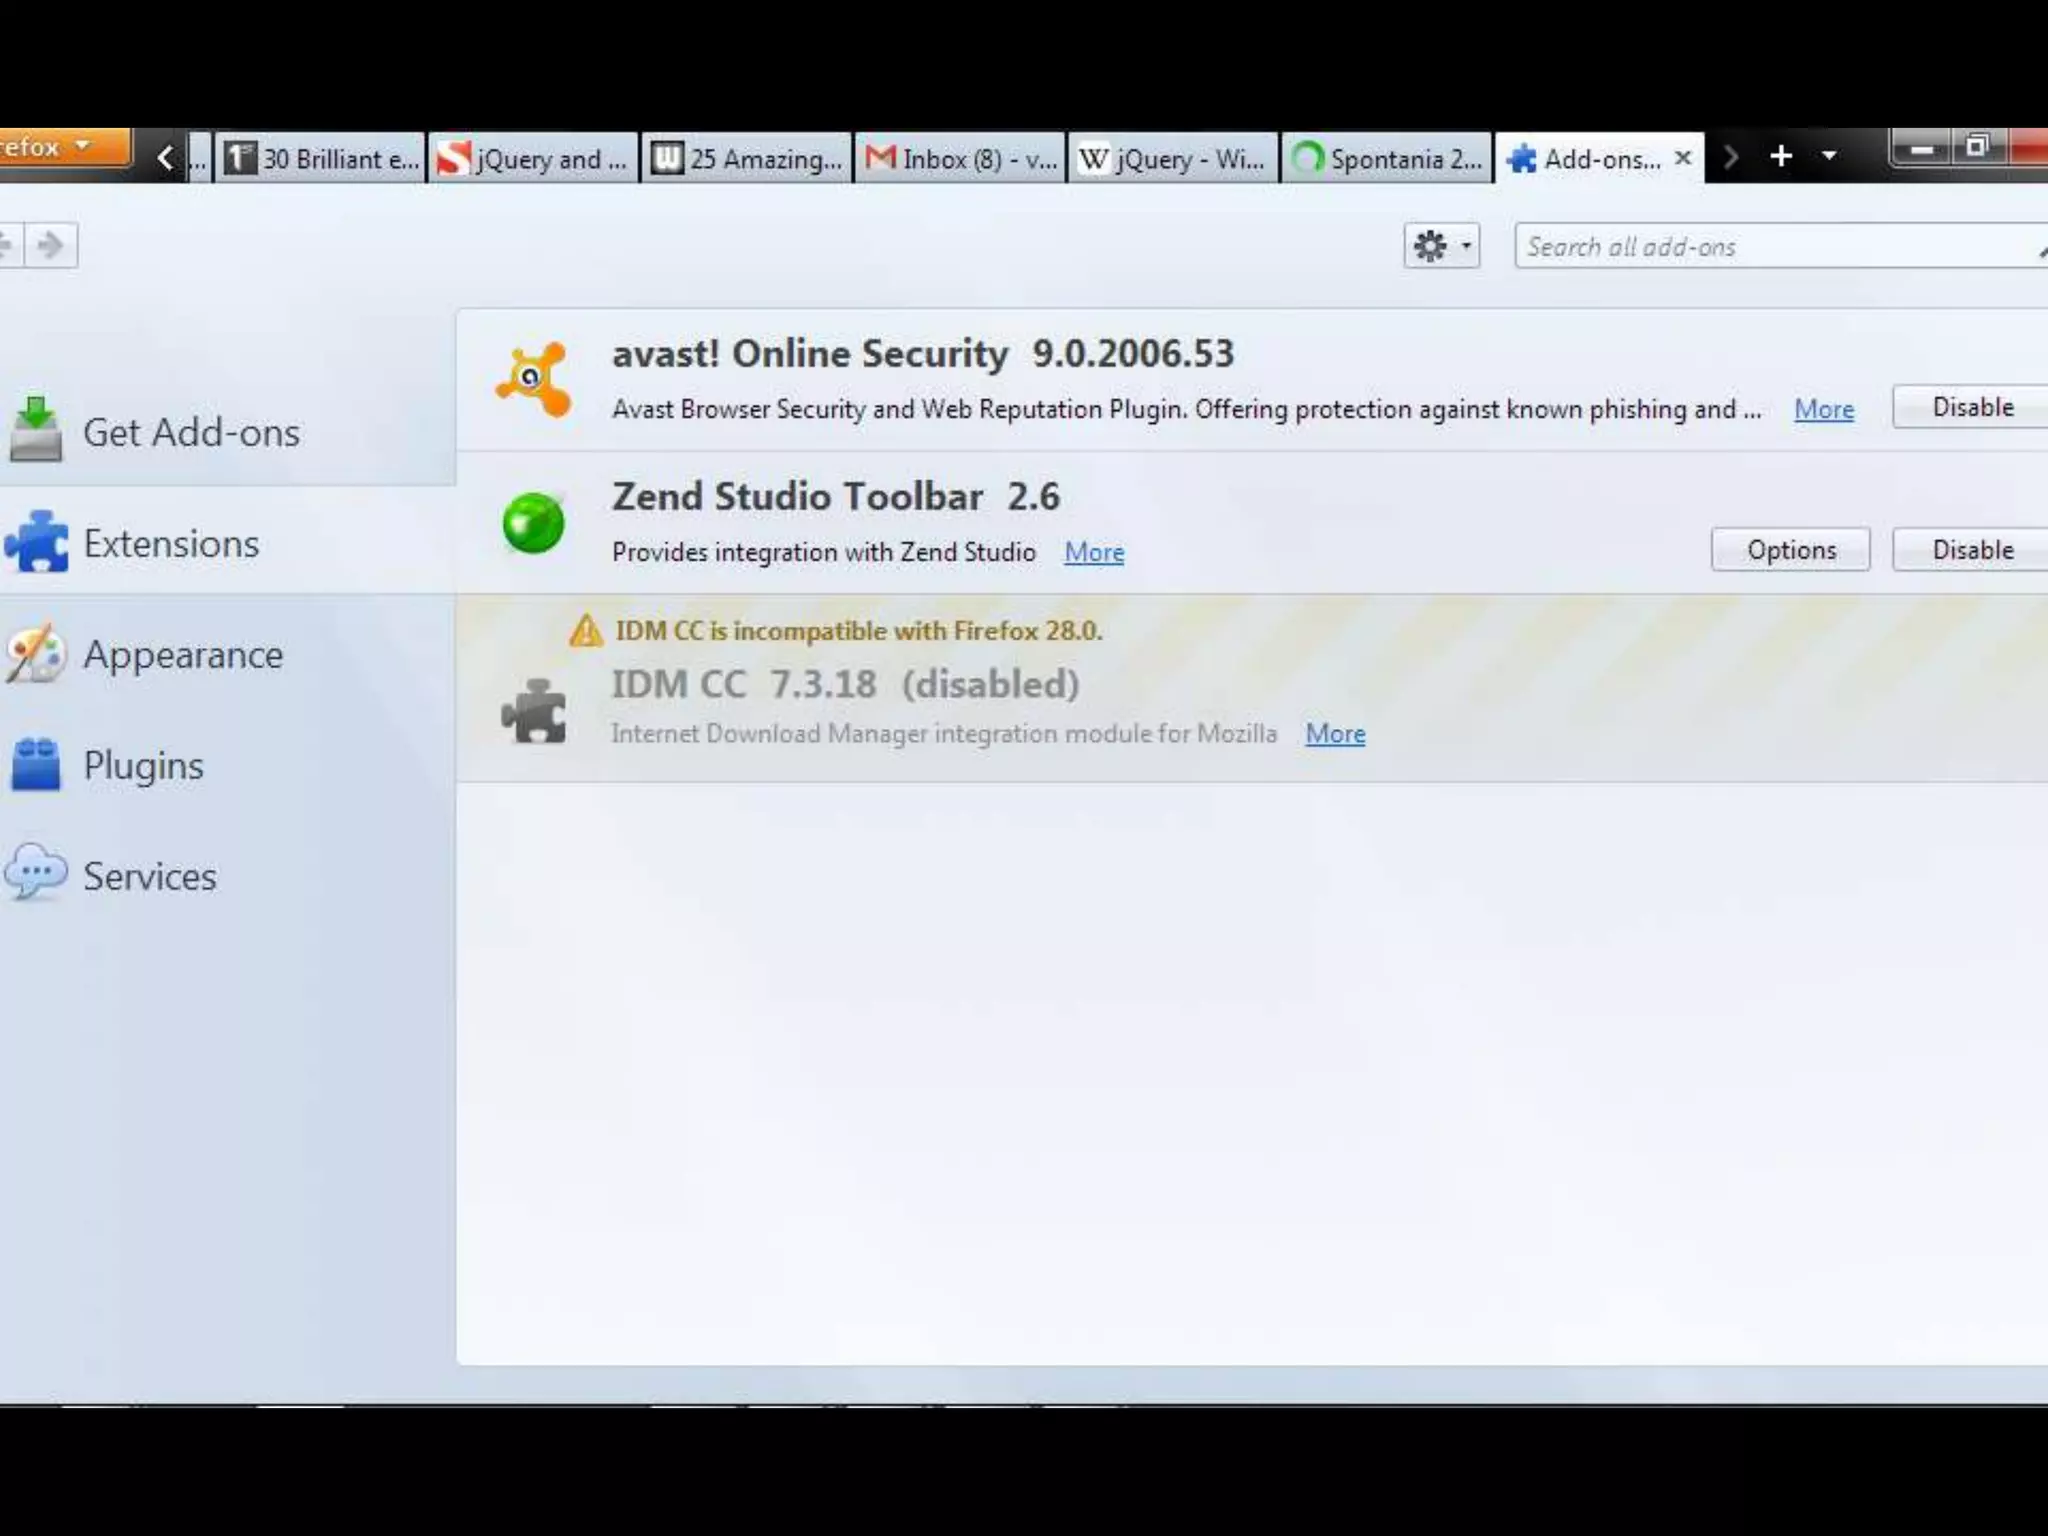Close the Add-ons tab

coord(1683,158)
